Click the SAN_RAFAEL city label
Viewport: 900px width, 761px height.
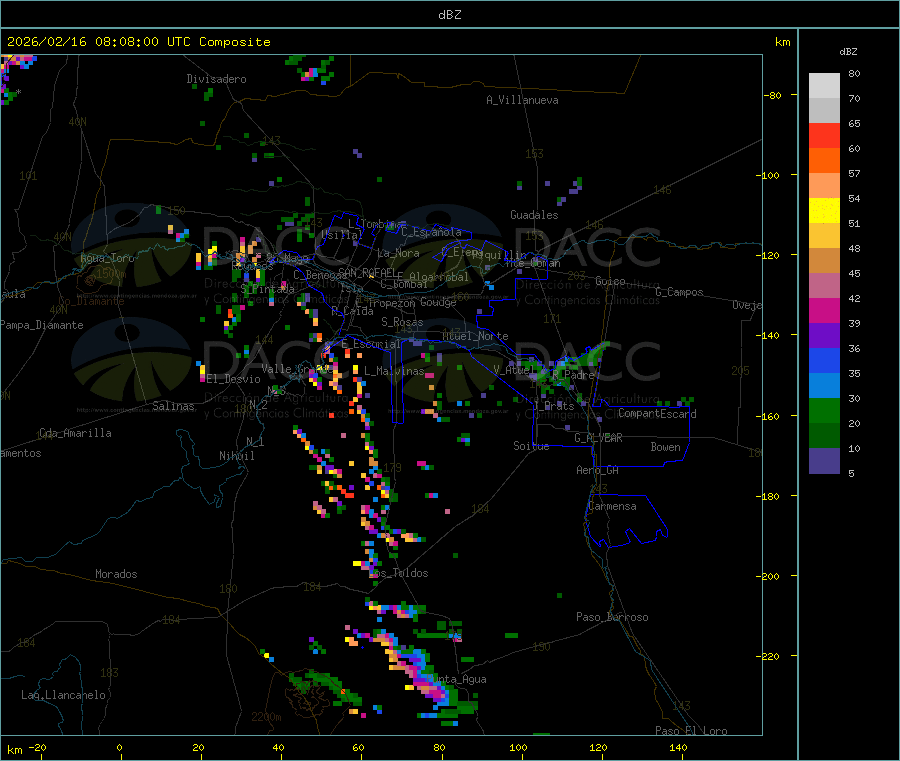click(367, 272)
